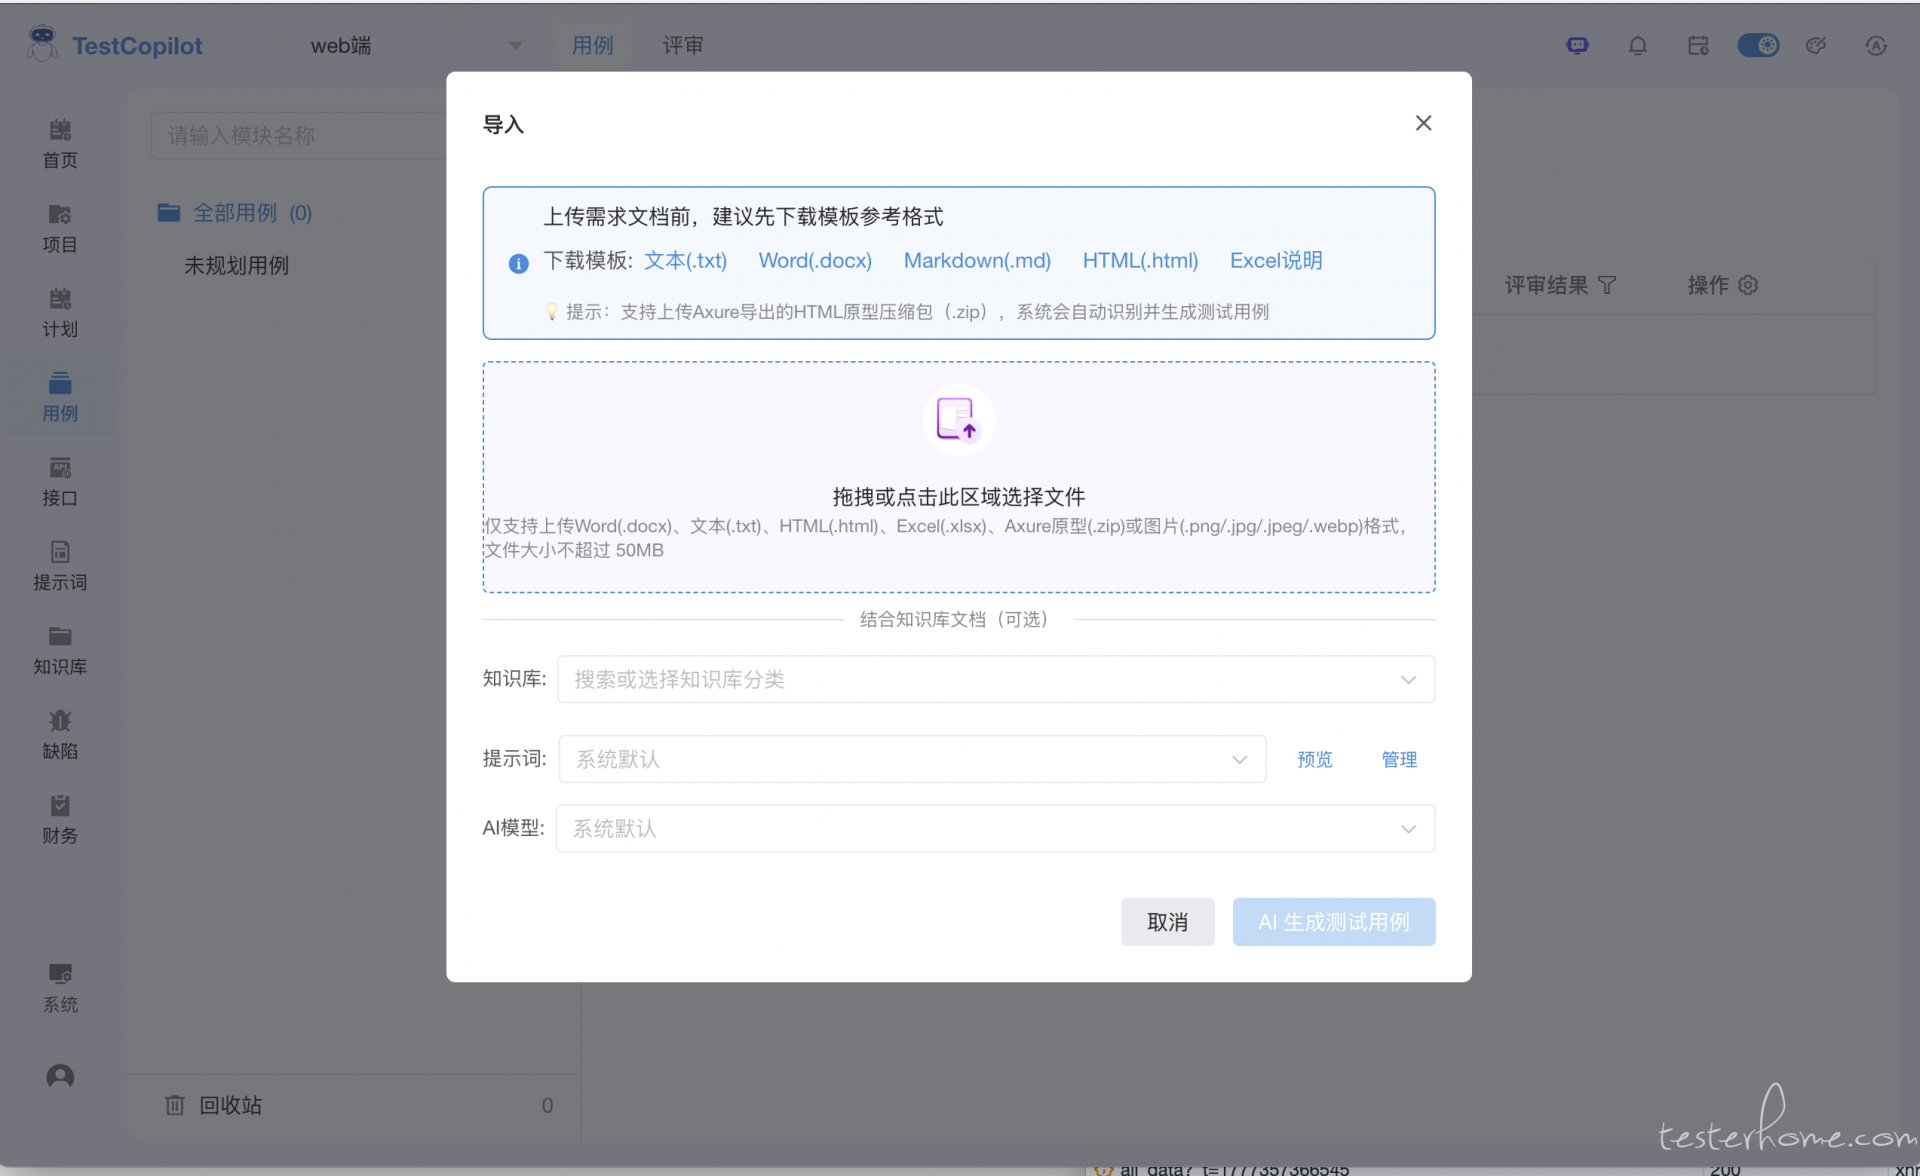Image resolution: width=1920 pixels, height=1176 pixels.
Task: Open the chat assistant icon in header
Action: tap(1577, 46)
